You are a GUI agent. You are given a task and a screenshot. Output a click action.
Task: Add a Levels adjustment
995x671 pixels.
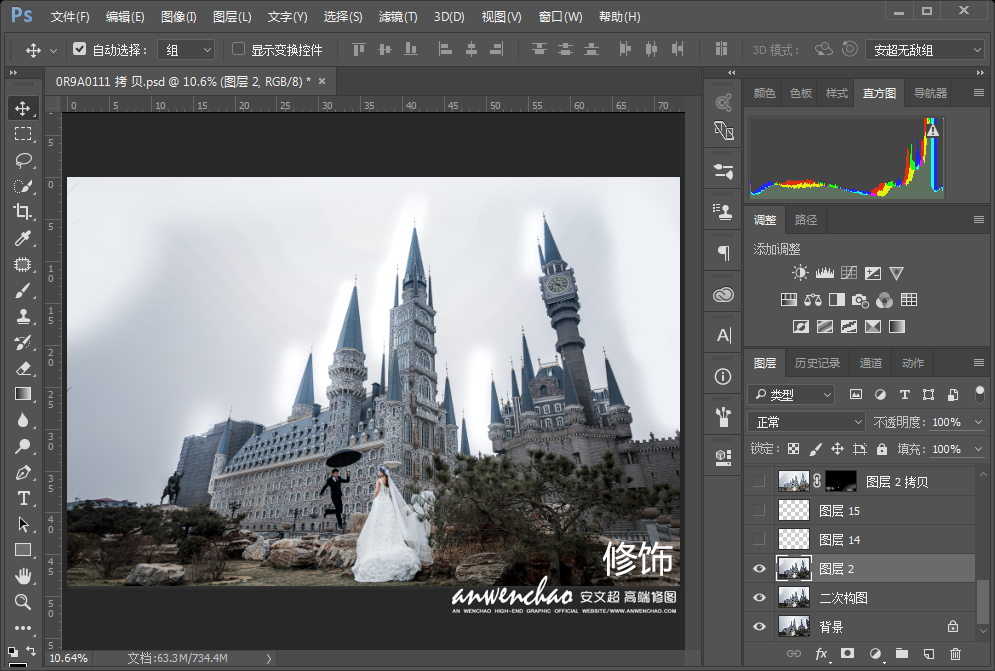point(824,273)
